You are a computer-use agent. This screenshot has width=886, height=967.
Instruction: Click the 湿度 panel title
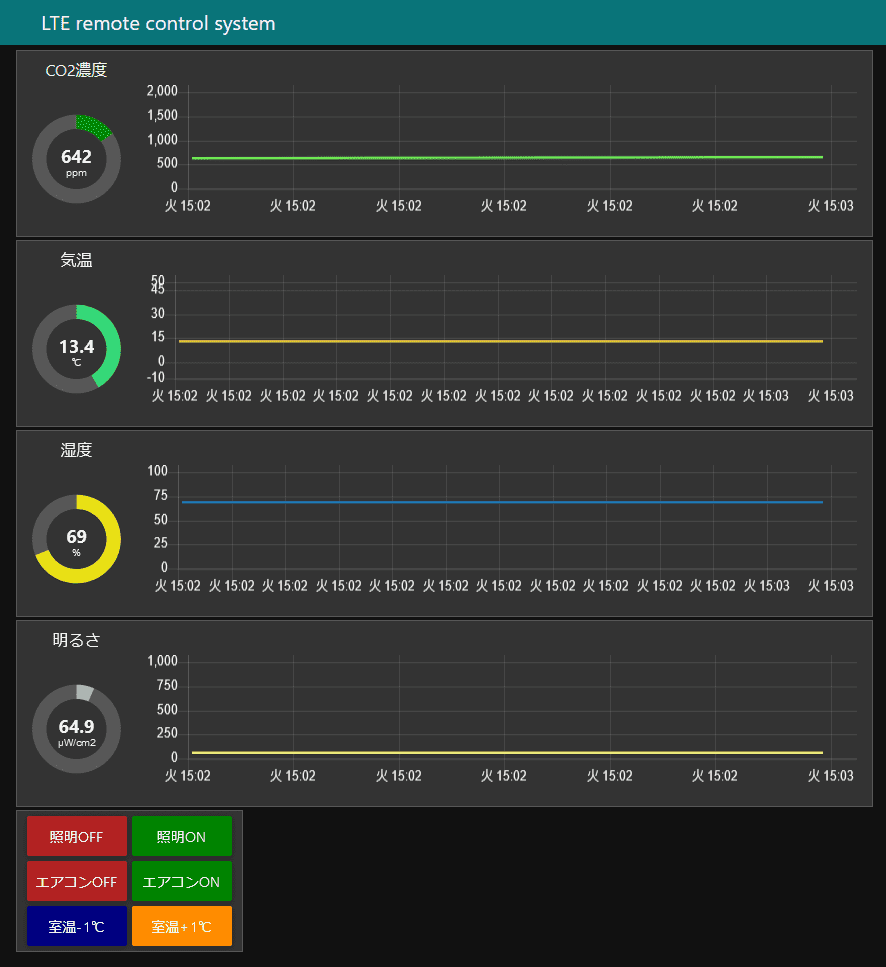coord(76,450)
